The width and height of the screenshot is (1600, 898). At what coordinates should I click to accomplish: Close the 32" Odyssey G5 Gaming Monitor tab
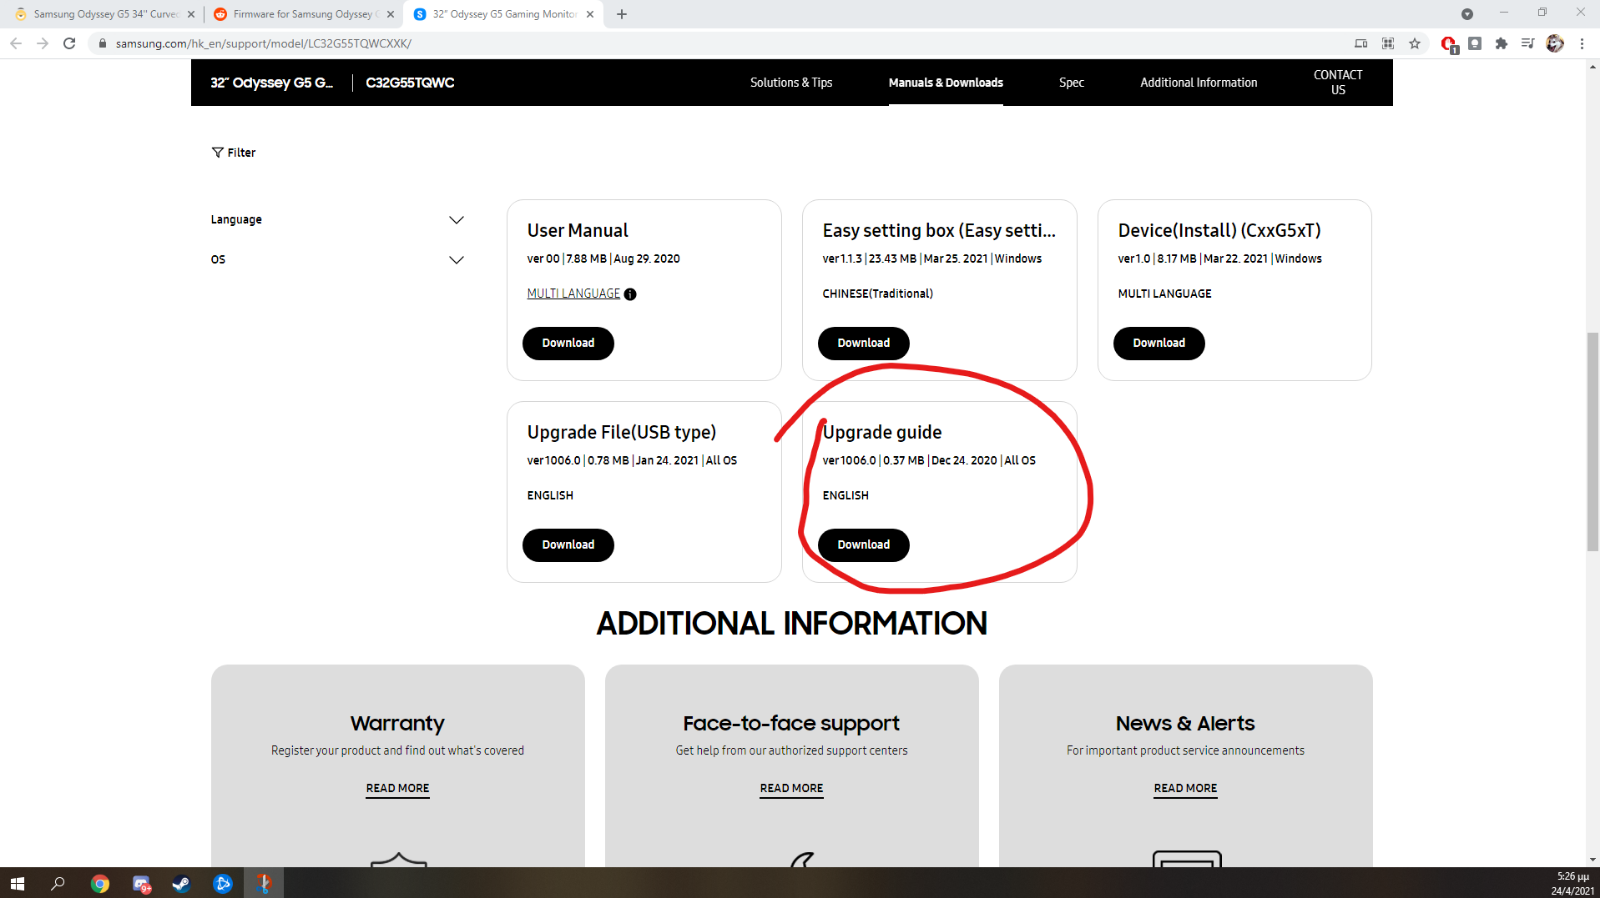pyautogui.click(x=590, y=14)
